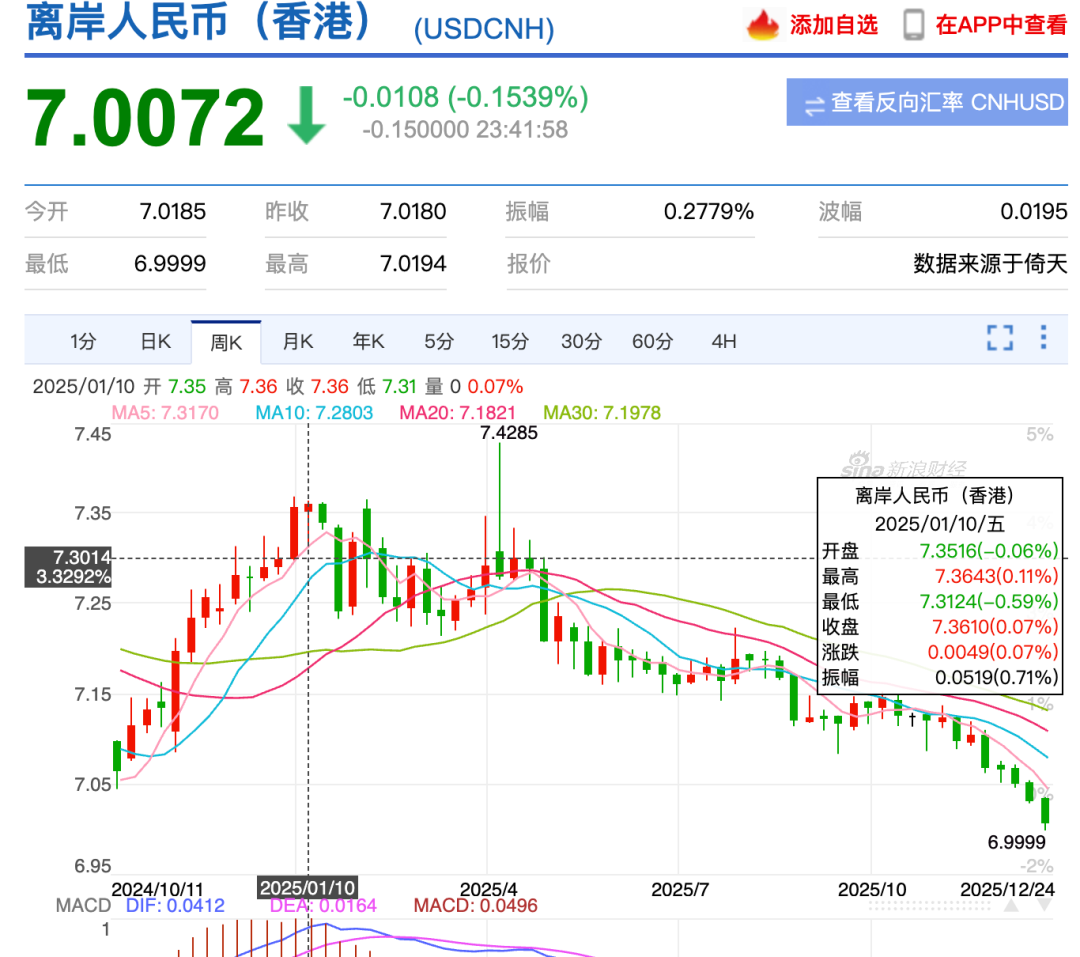Choose the 60分 interval tab
The image size is (1080, 957).
652,341
